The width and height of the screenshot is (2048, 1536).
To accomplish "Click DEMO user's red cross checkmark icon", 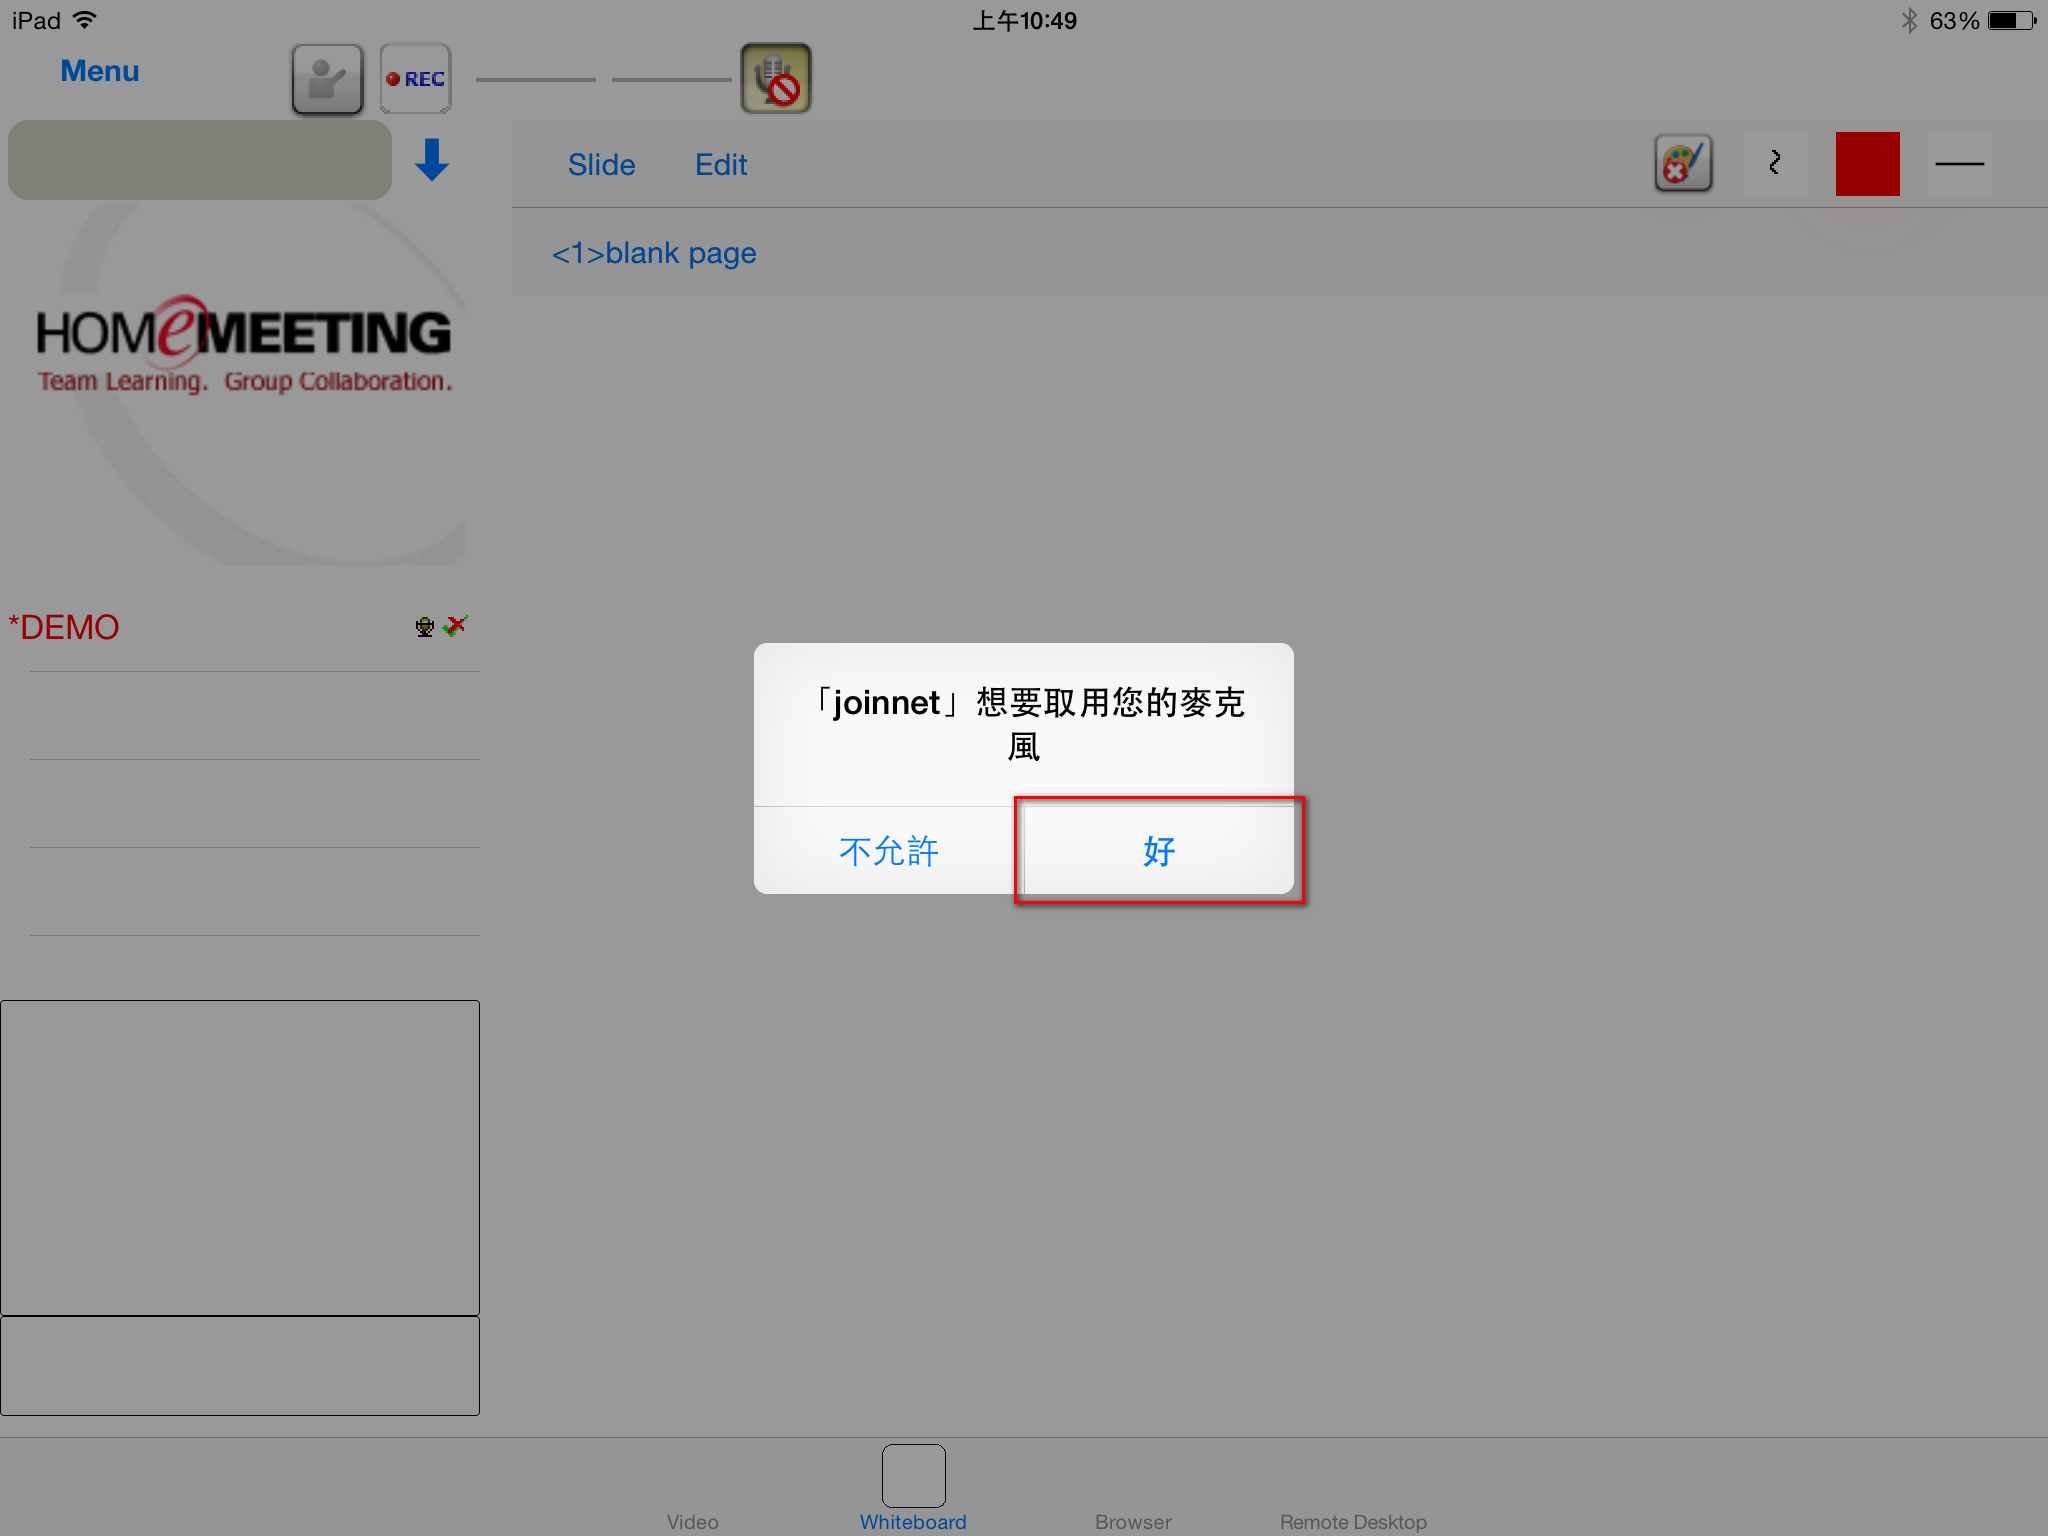I will pyautogui.click(x=455, y=626).
